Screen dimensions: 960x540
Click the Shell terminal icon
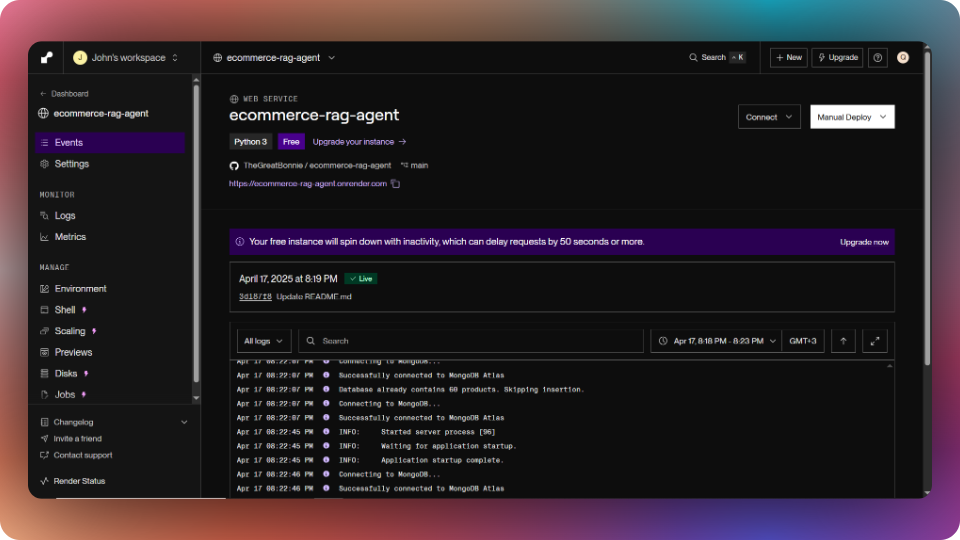44,310
